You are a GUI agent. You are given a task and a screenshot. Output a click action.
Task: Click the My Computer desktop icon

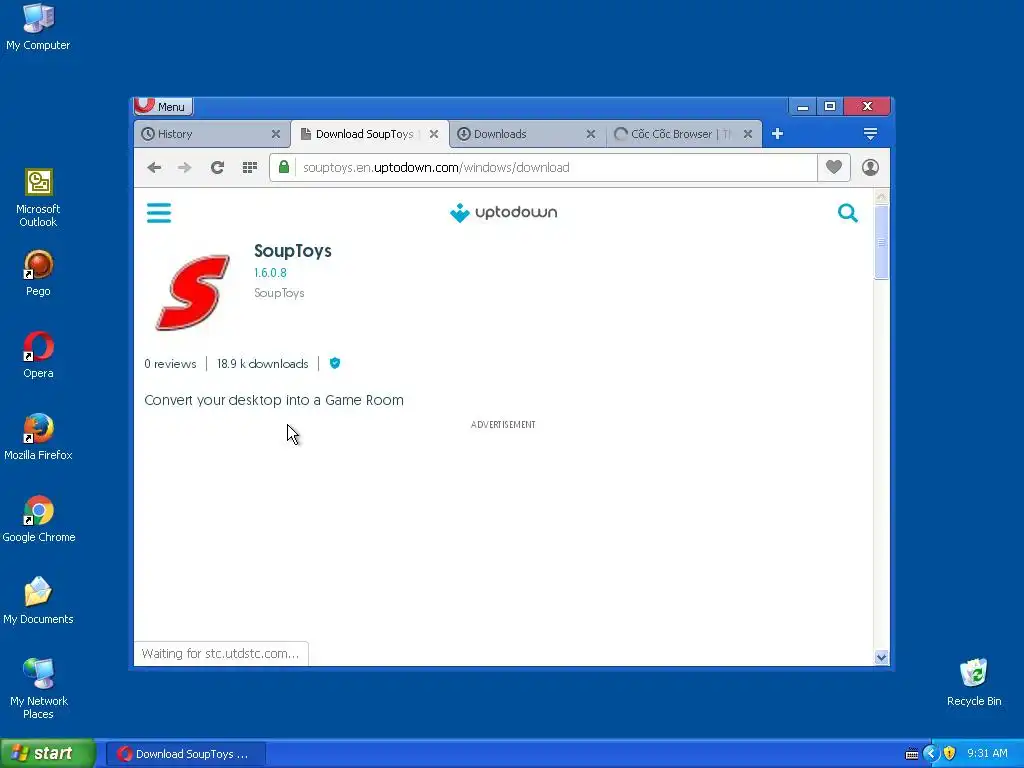[38, 27]
